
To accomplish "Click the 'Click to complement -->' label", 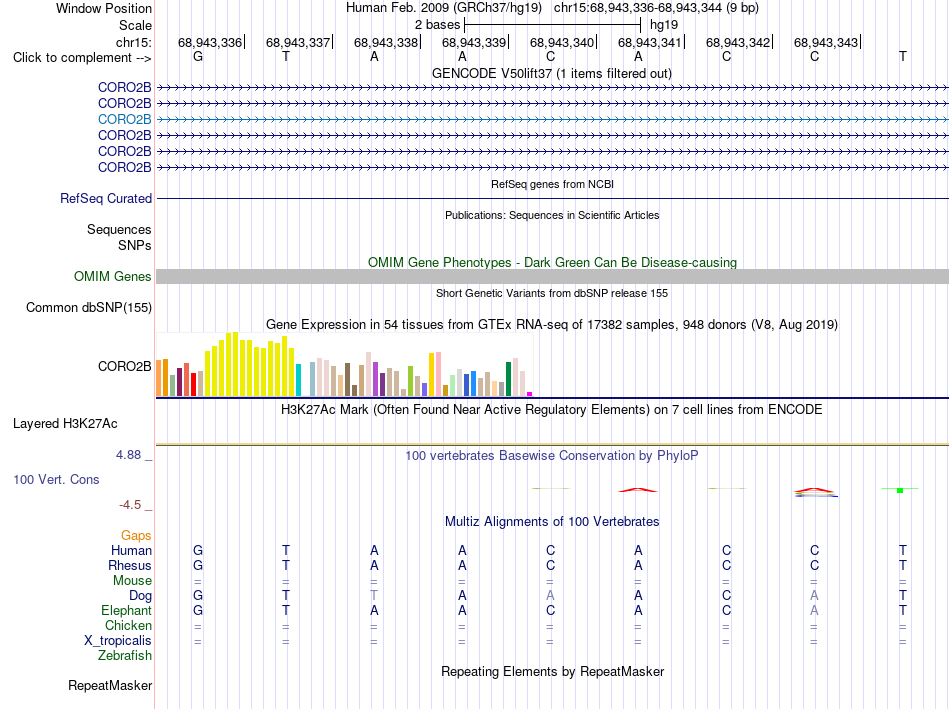I will [x=82, y=58].
